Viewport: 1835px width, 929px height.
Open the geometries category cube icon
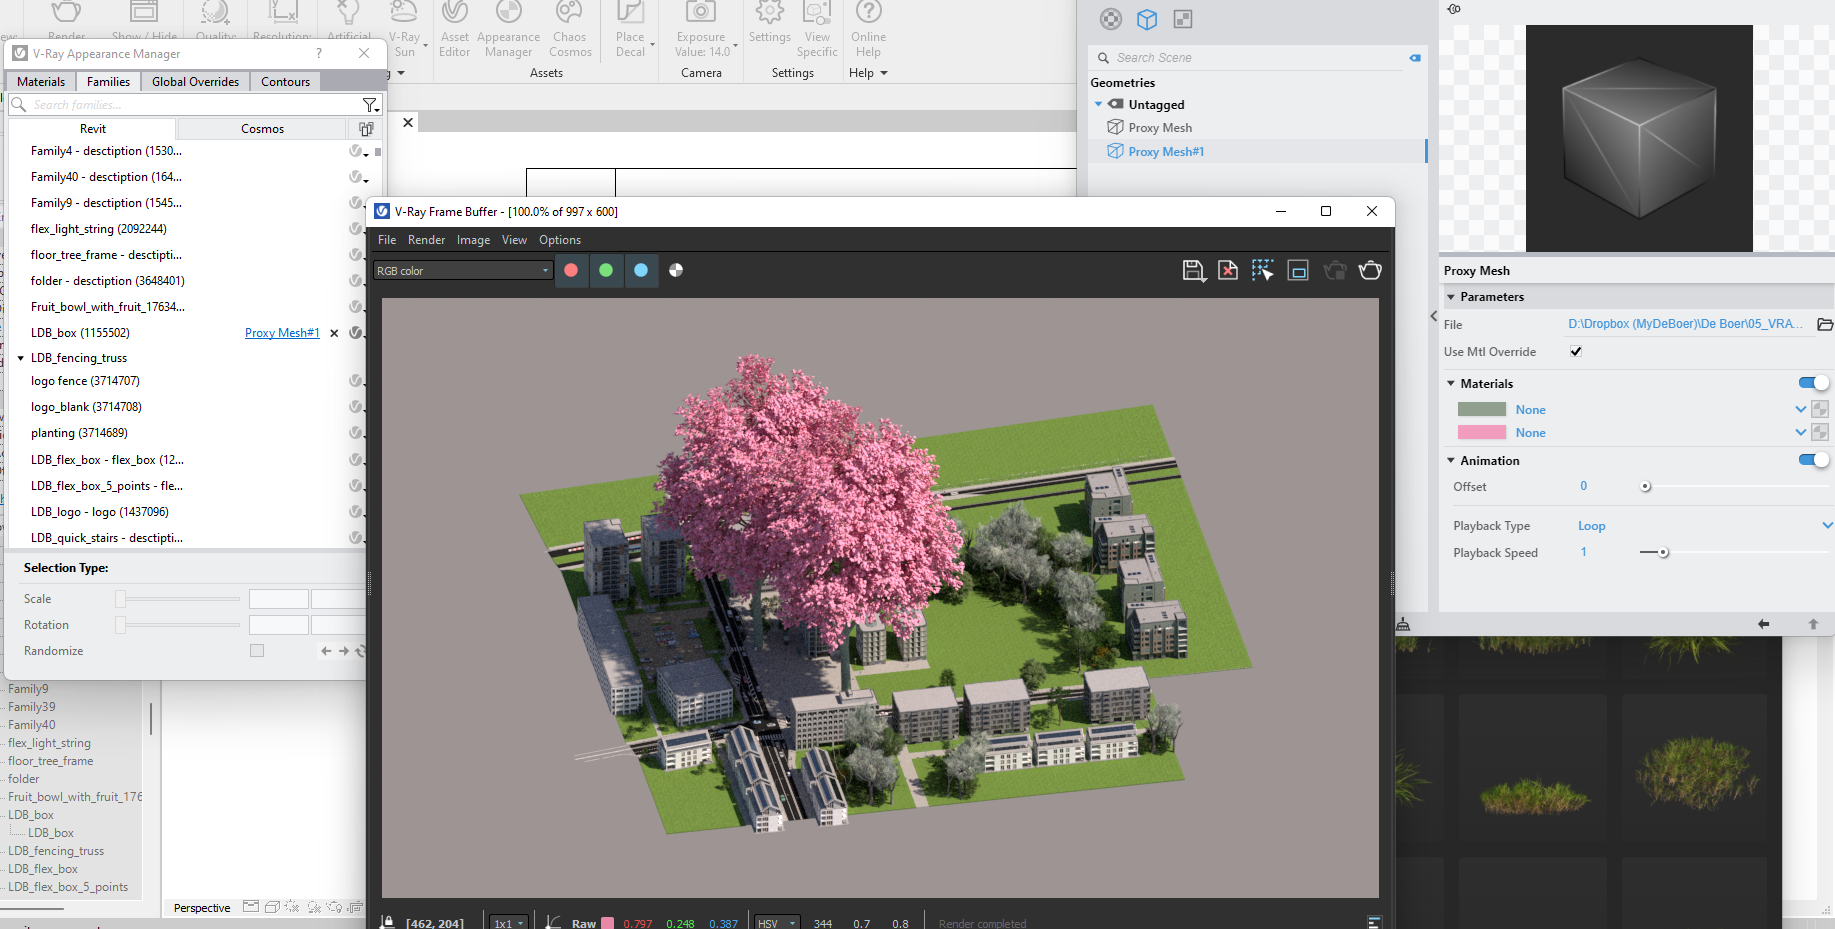(1147, 19)
